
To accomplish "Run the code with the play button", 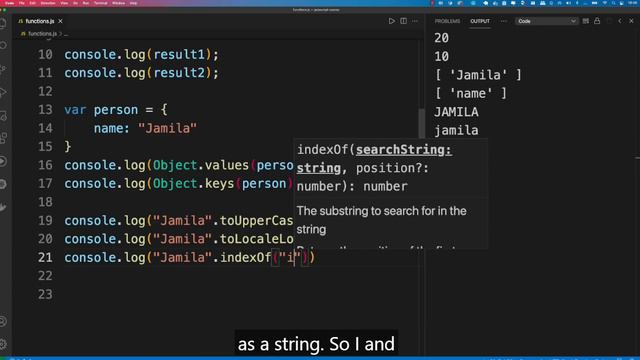I will tap(391, 21).
